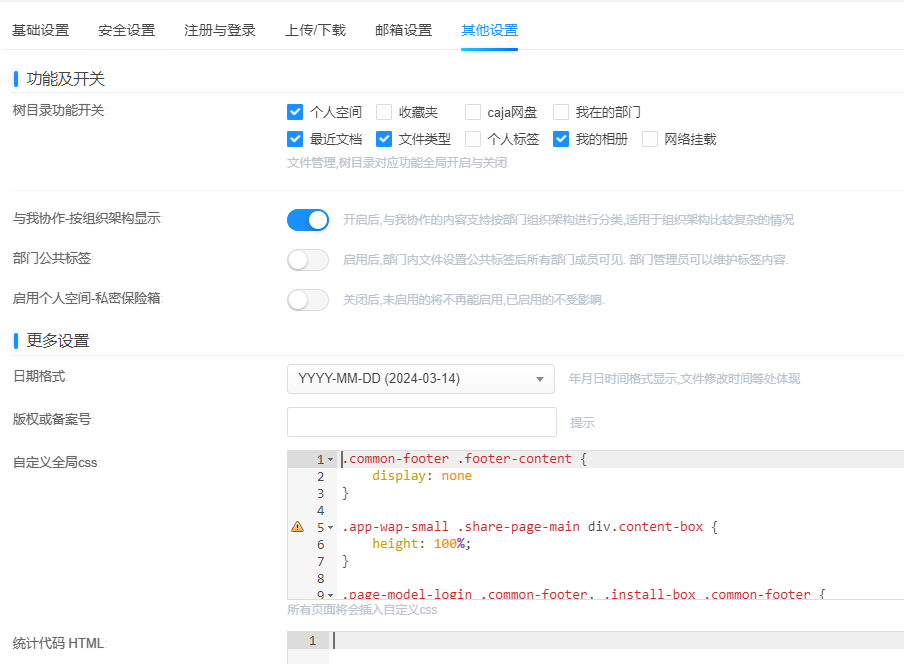
Task: Uncheck the 我的相册 checkbox
Action: click(x=561, y=139)
